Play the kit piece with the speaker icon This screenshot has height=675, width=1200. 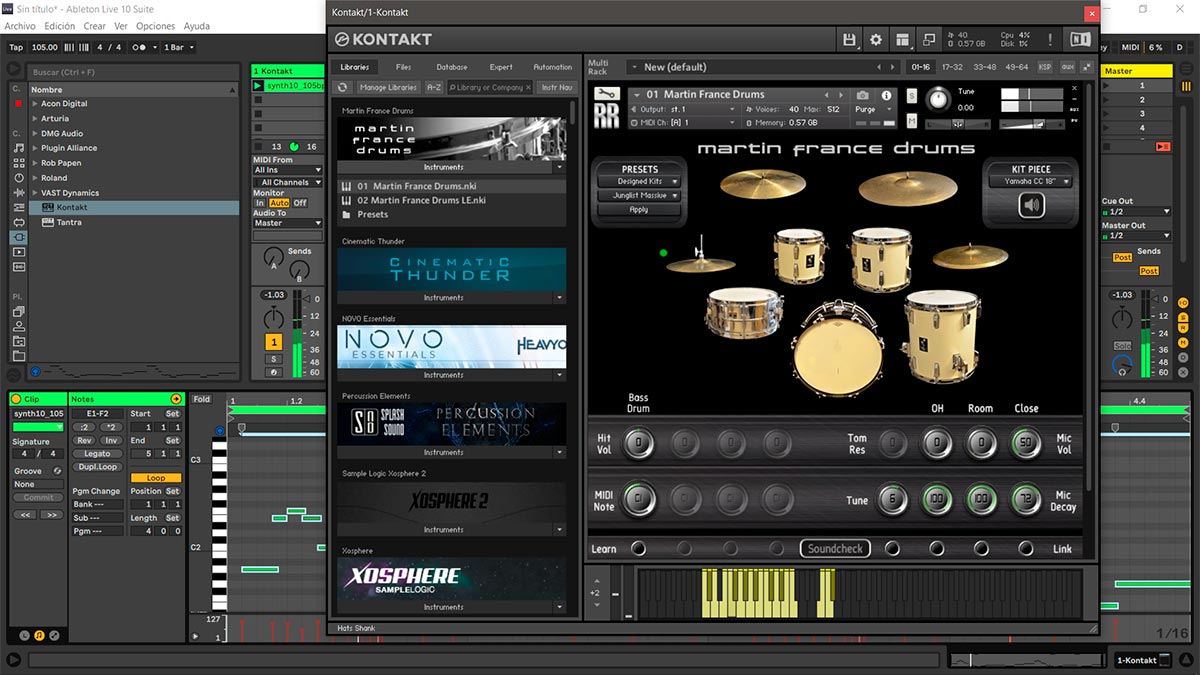1031,205
